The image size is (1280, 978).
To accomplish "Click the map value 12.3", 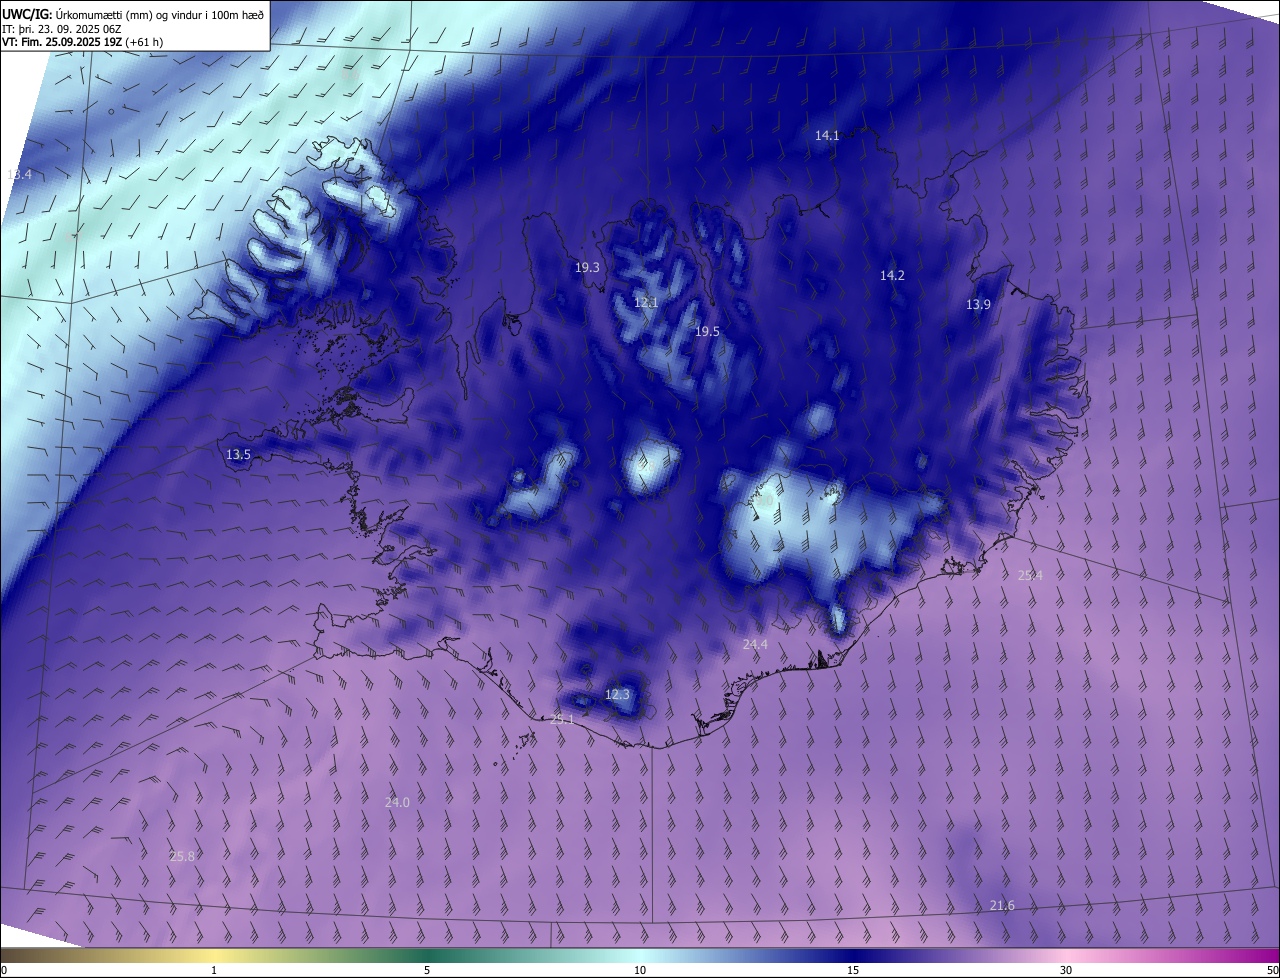I will [618, 694].
